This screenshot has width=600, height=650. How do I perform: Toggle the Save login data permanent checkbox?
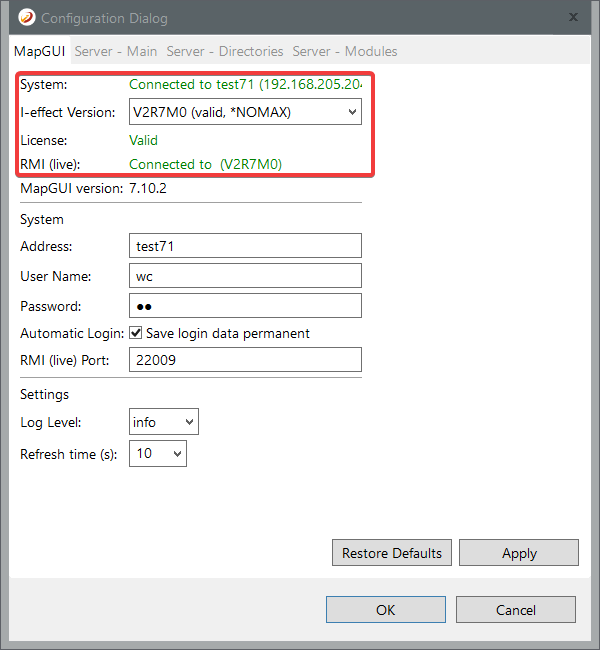(x=136, y=333)
